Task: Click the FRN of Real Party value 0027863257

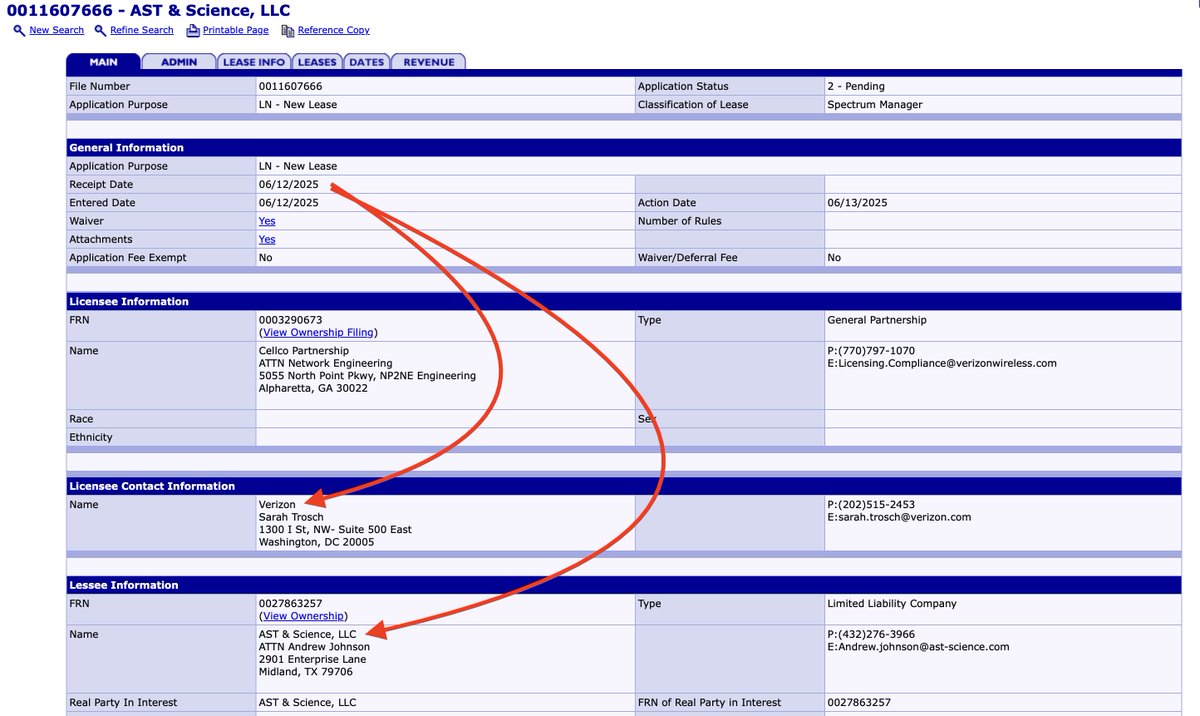Action: pyautogui.click(x=859, y=703)
